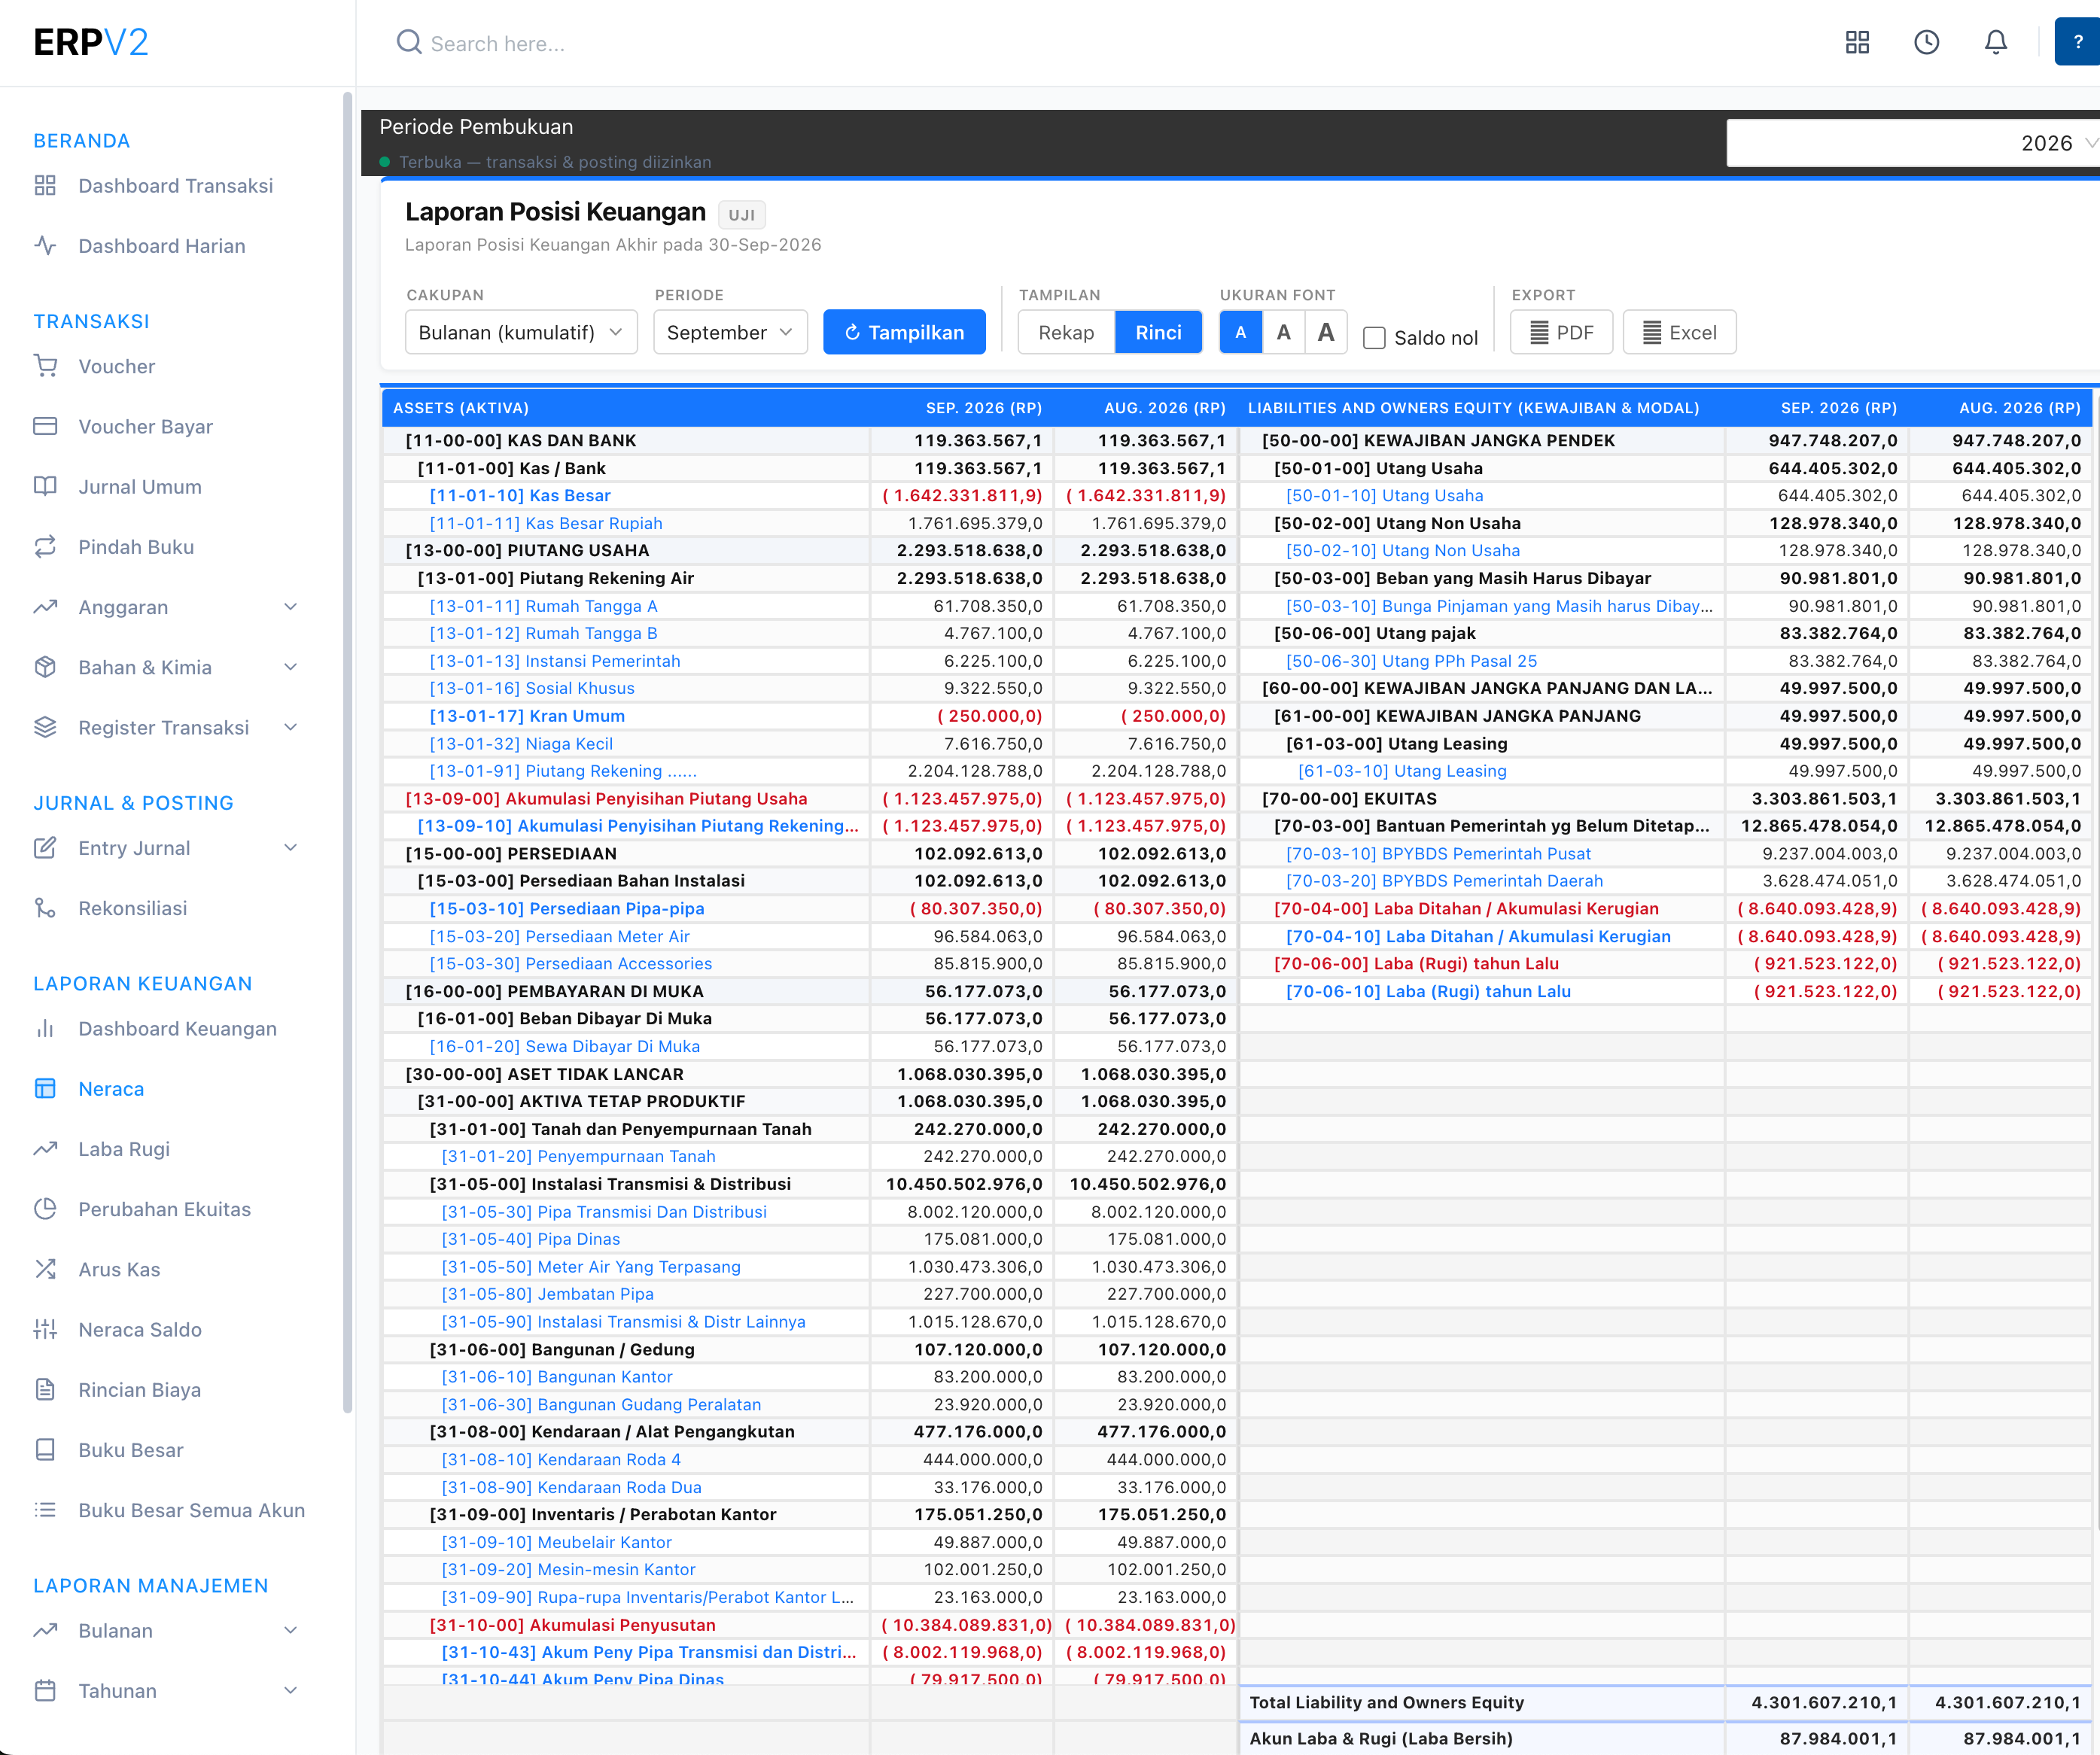
Task: Click the Perubahan Ekuitas pie icon
Action: [x=45, y=1209]
